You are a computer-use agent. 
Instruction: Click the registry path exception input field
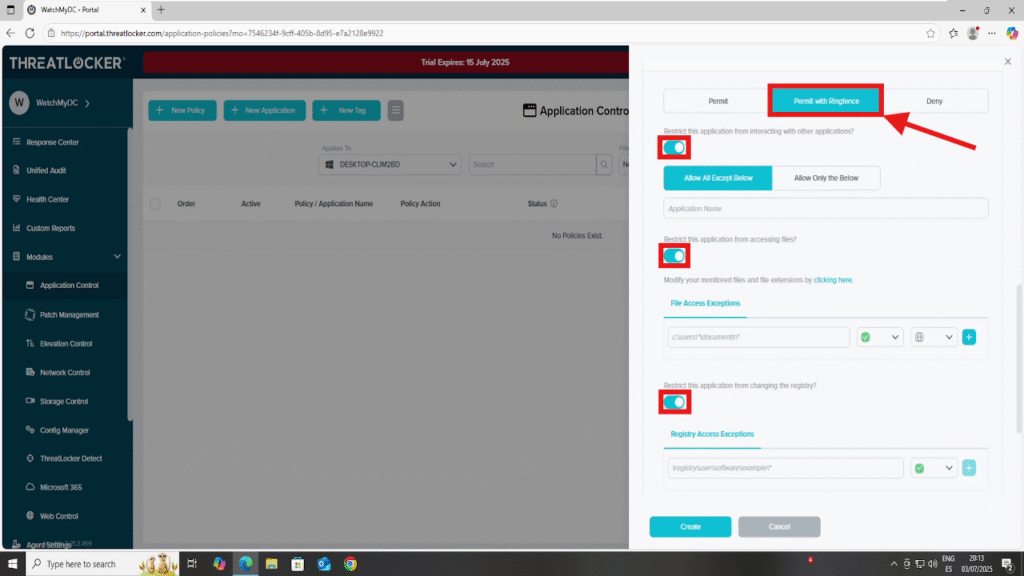pyautogui.click(x=786, y=468)
